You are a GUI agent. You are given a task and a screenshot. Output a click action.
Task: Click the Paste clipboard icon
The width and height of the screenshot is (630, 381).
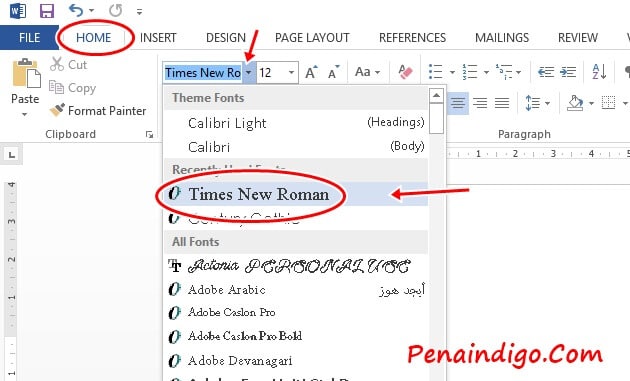point(26,74)
